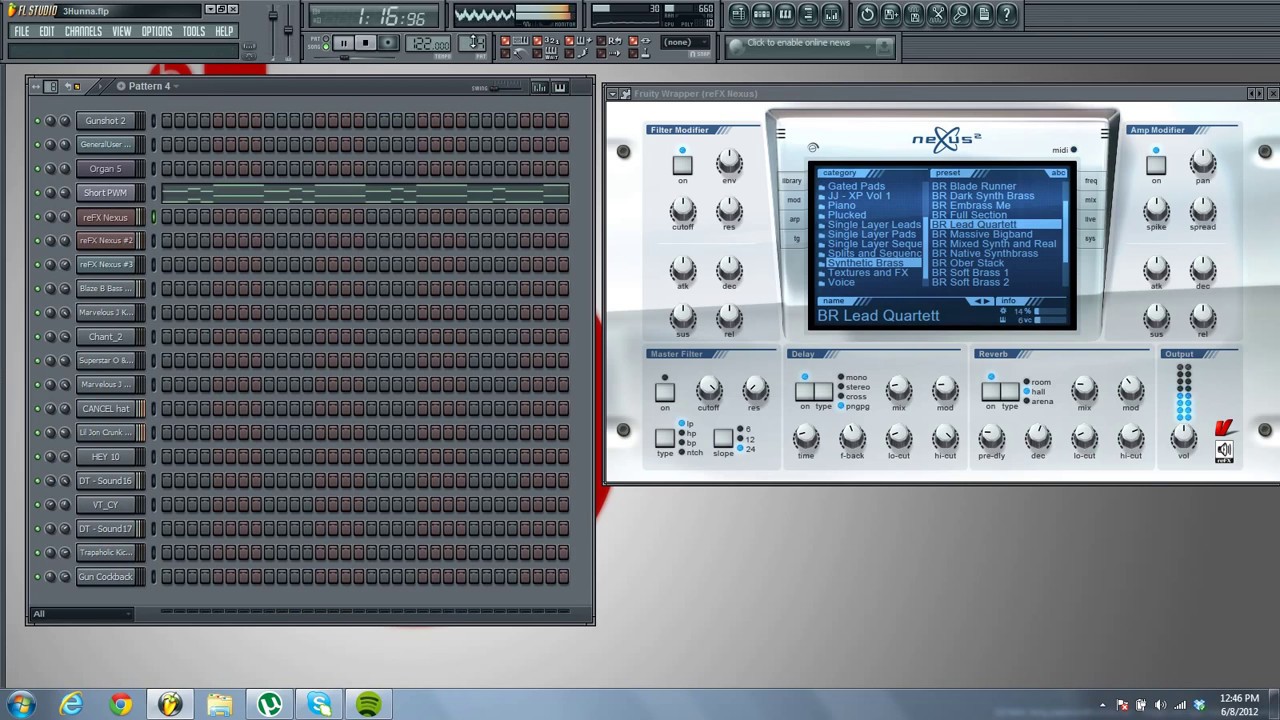This screenshot has width=1280, height=720.
Task: Switch to the Nexus arp tab
Action: pyautogui.click(x=795, y=219)
